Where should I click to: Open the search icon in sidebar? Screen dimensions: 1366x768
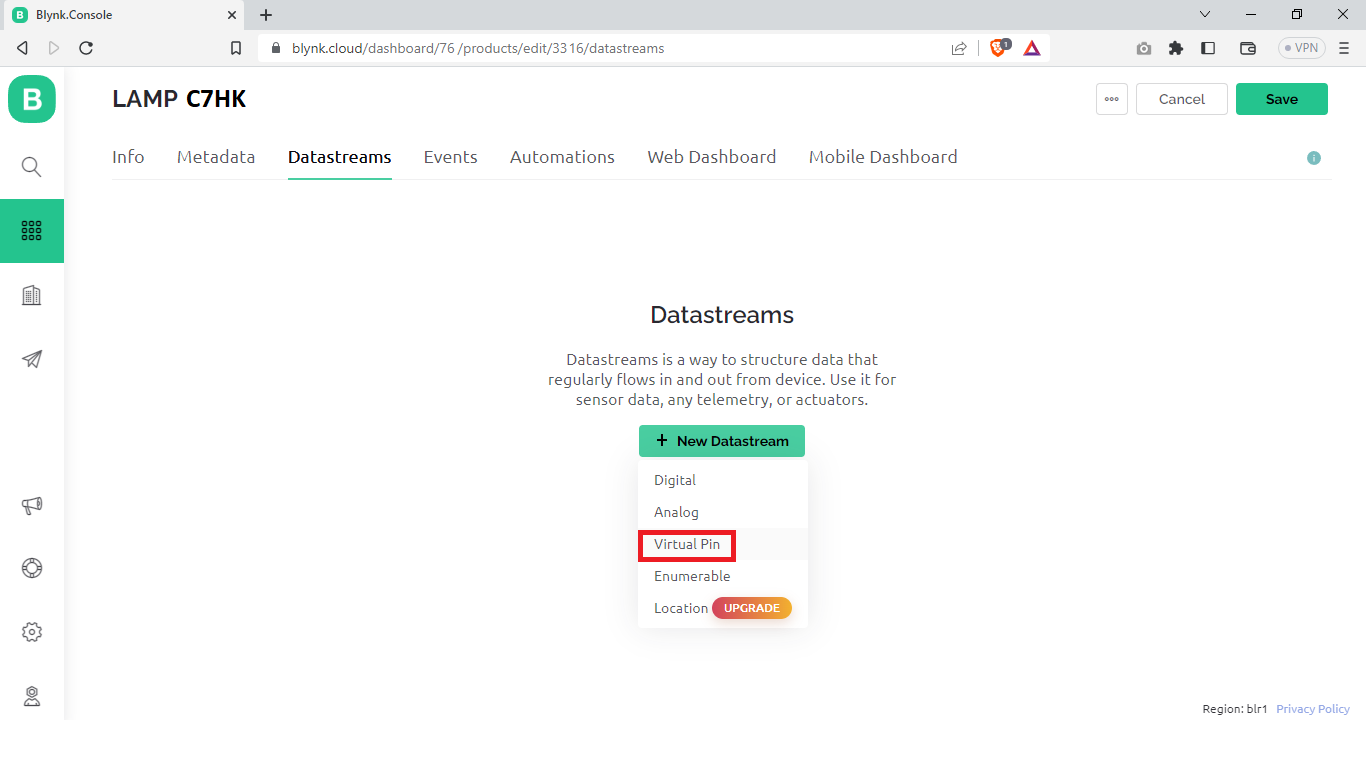pyautogui.click(x=32, y=167)
